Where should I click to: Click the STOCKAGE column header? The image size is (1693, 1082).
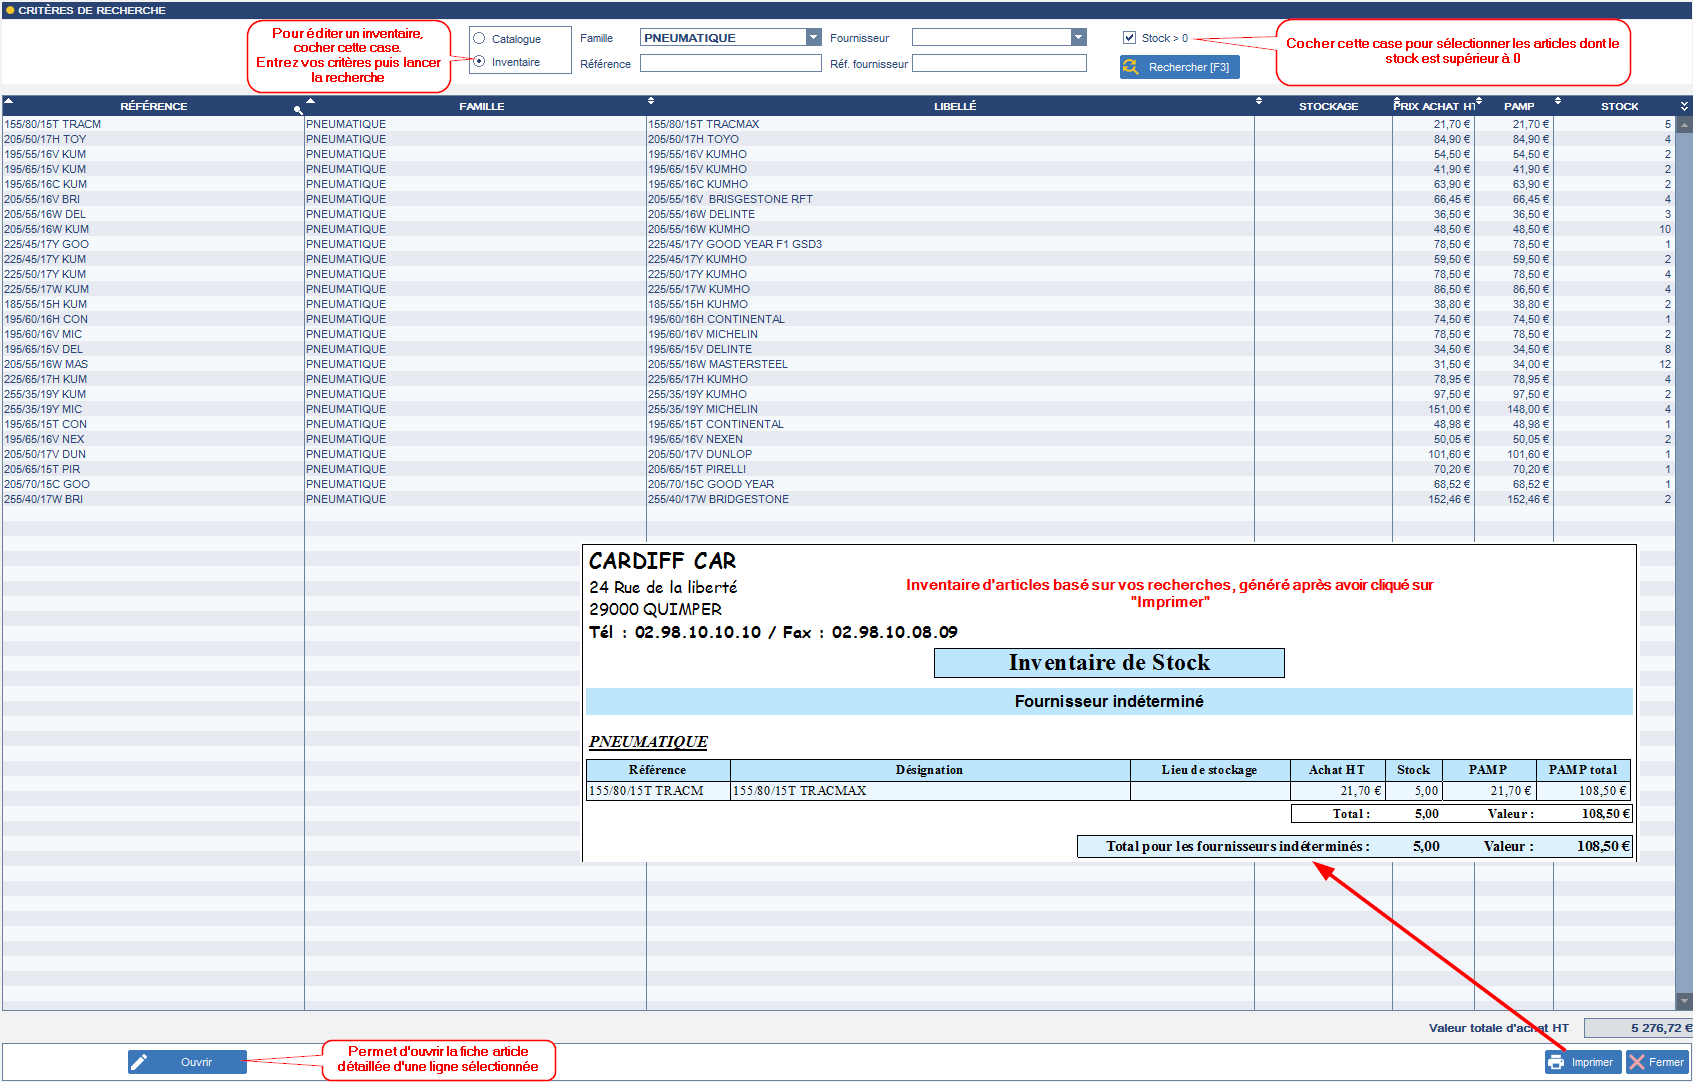(1328, 106)
